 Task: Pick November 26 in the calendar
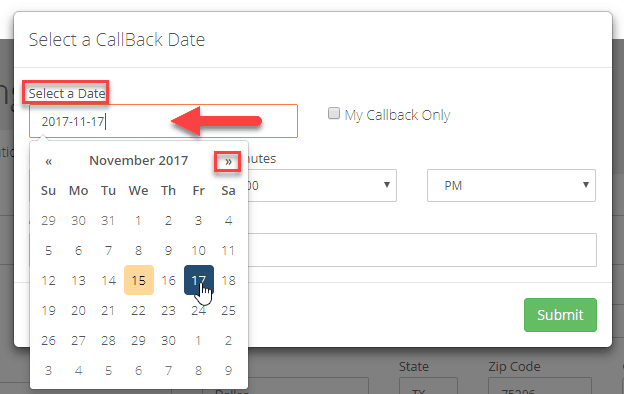(x=49, y=340)
